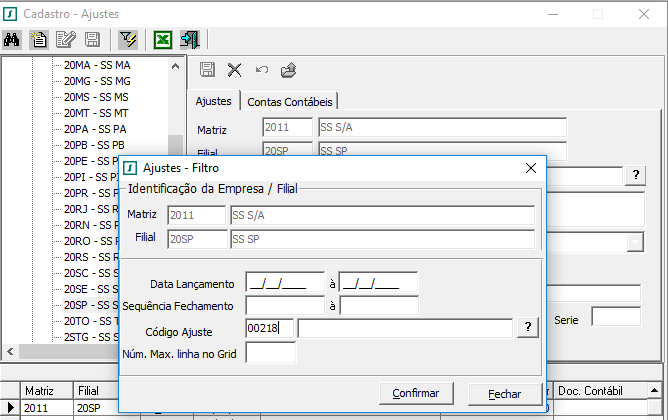Select the Ajustes tab

pos(213,101)
